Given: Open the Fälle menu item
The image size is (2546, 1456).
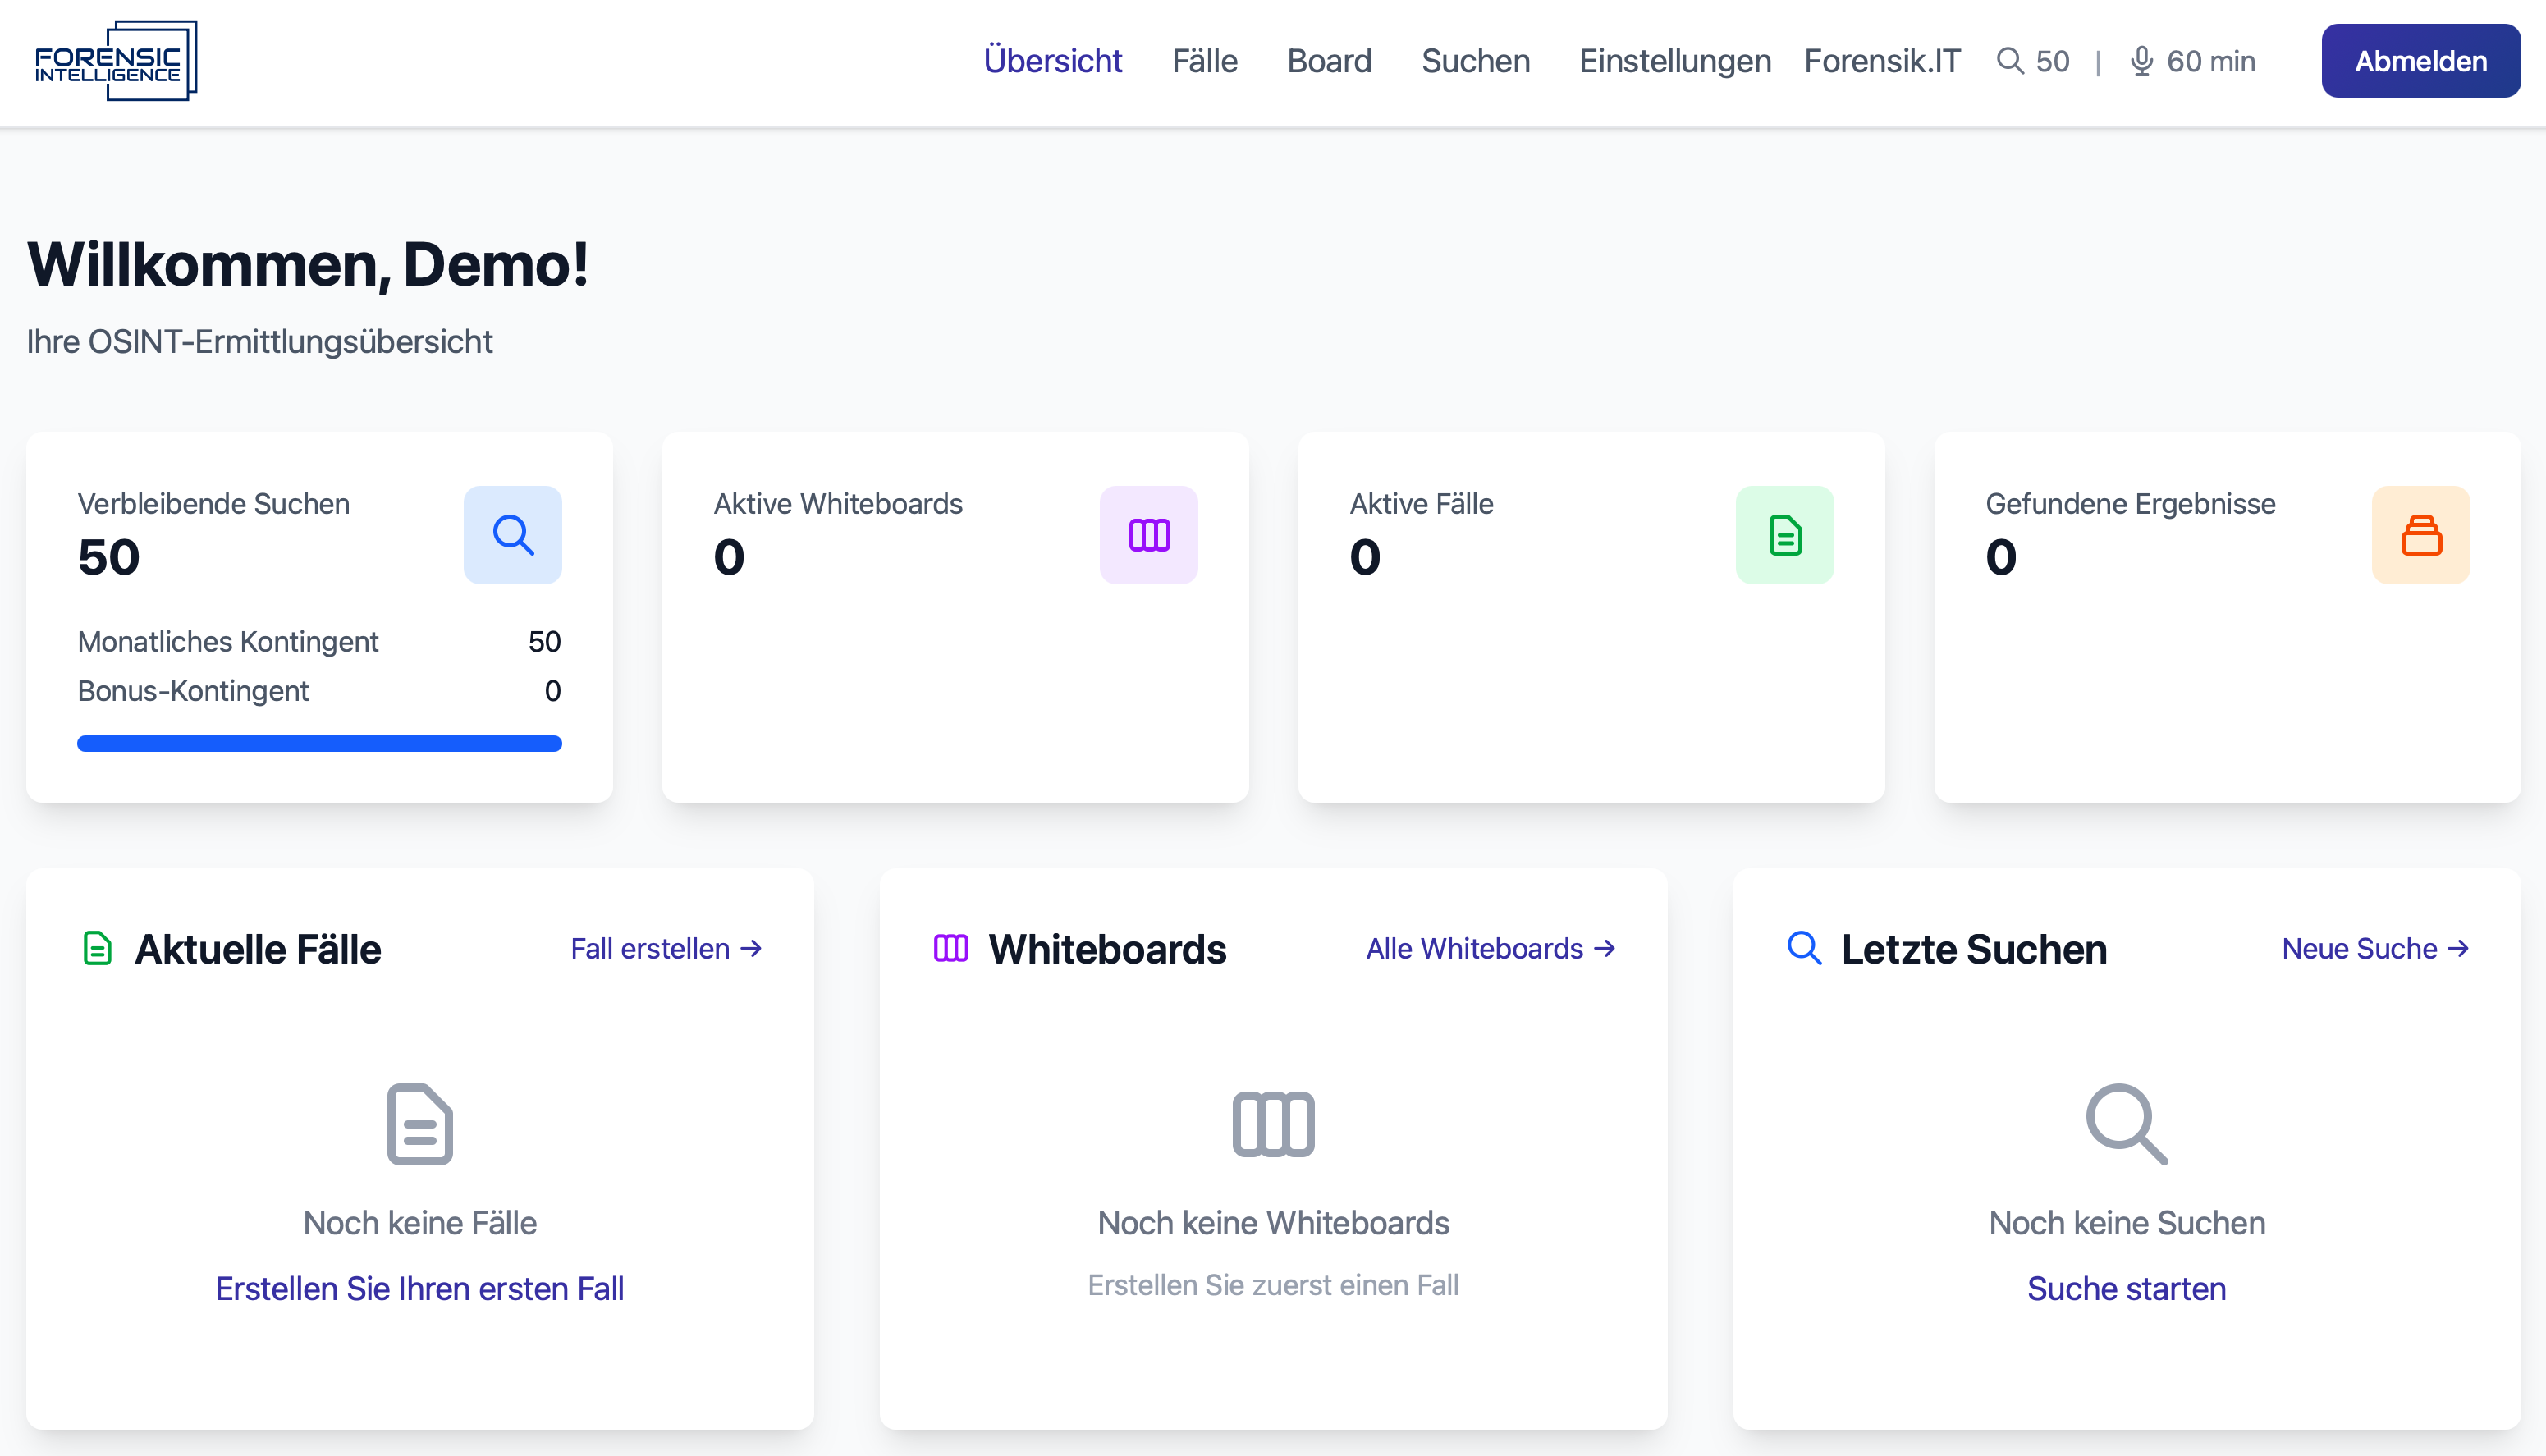Looking at the screenshot, I should [1204, 61].
